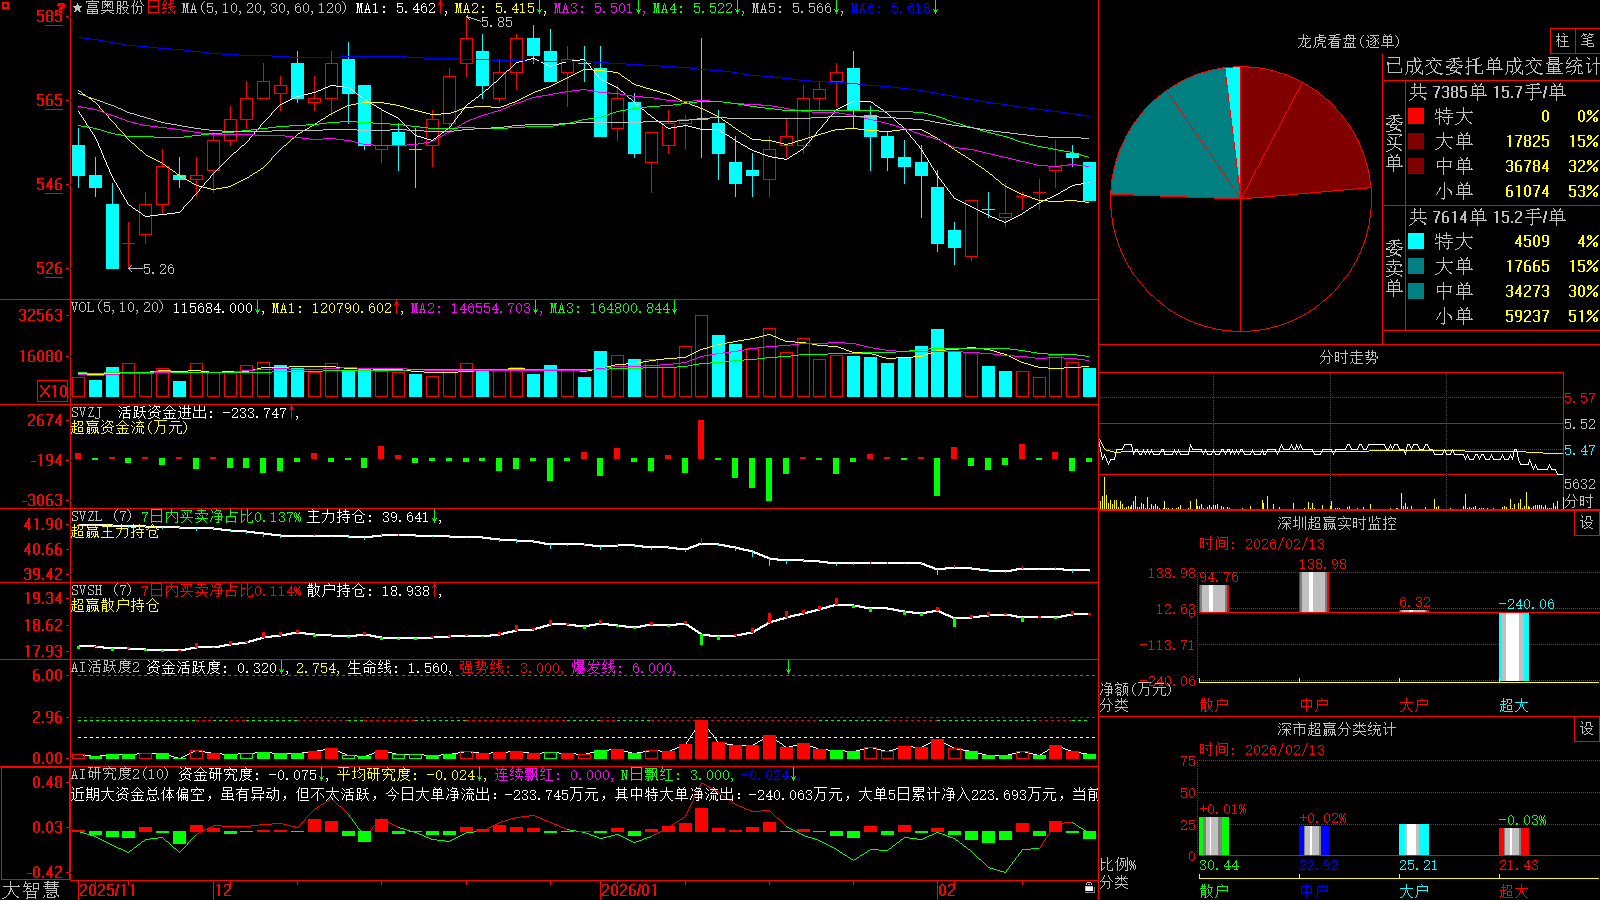Open 设 settings for 深市超赢分类统计
Screen dimensions: 1600x900
pyautogui.click(x=1587, y=729)
